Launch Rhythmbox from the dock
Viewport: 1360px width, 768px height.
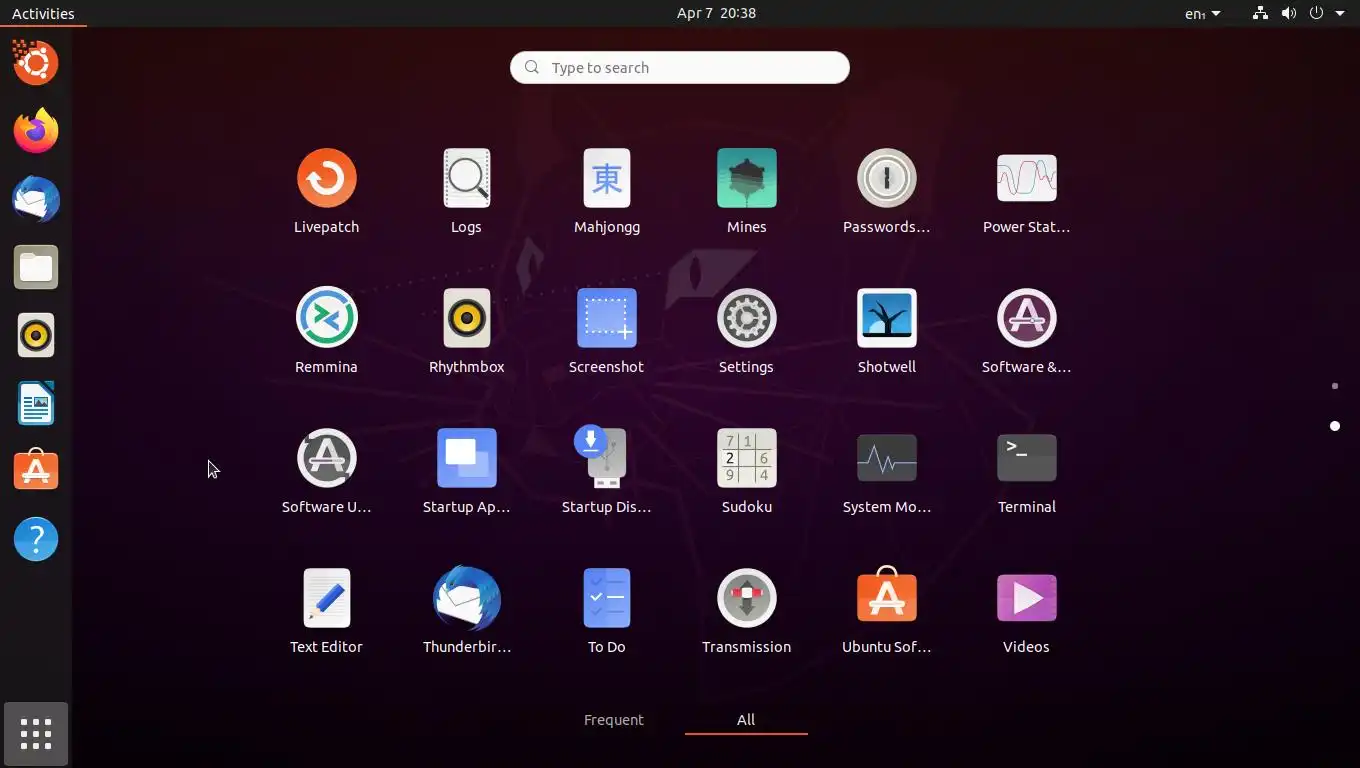pyautogui.click(x=36, y=335)
